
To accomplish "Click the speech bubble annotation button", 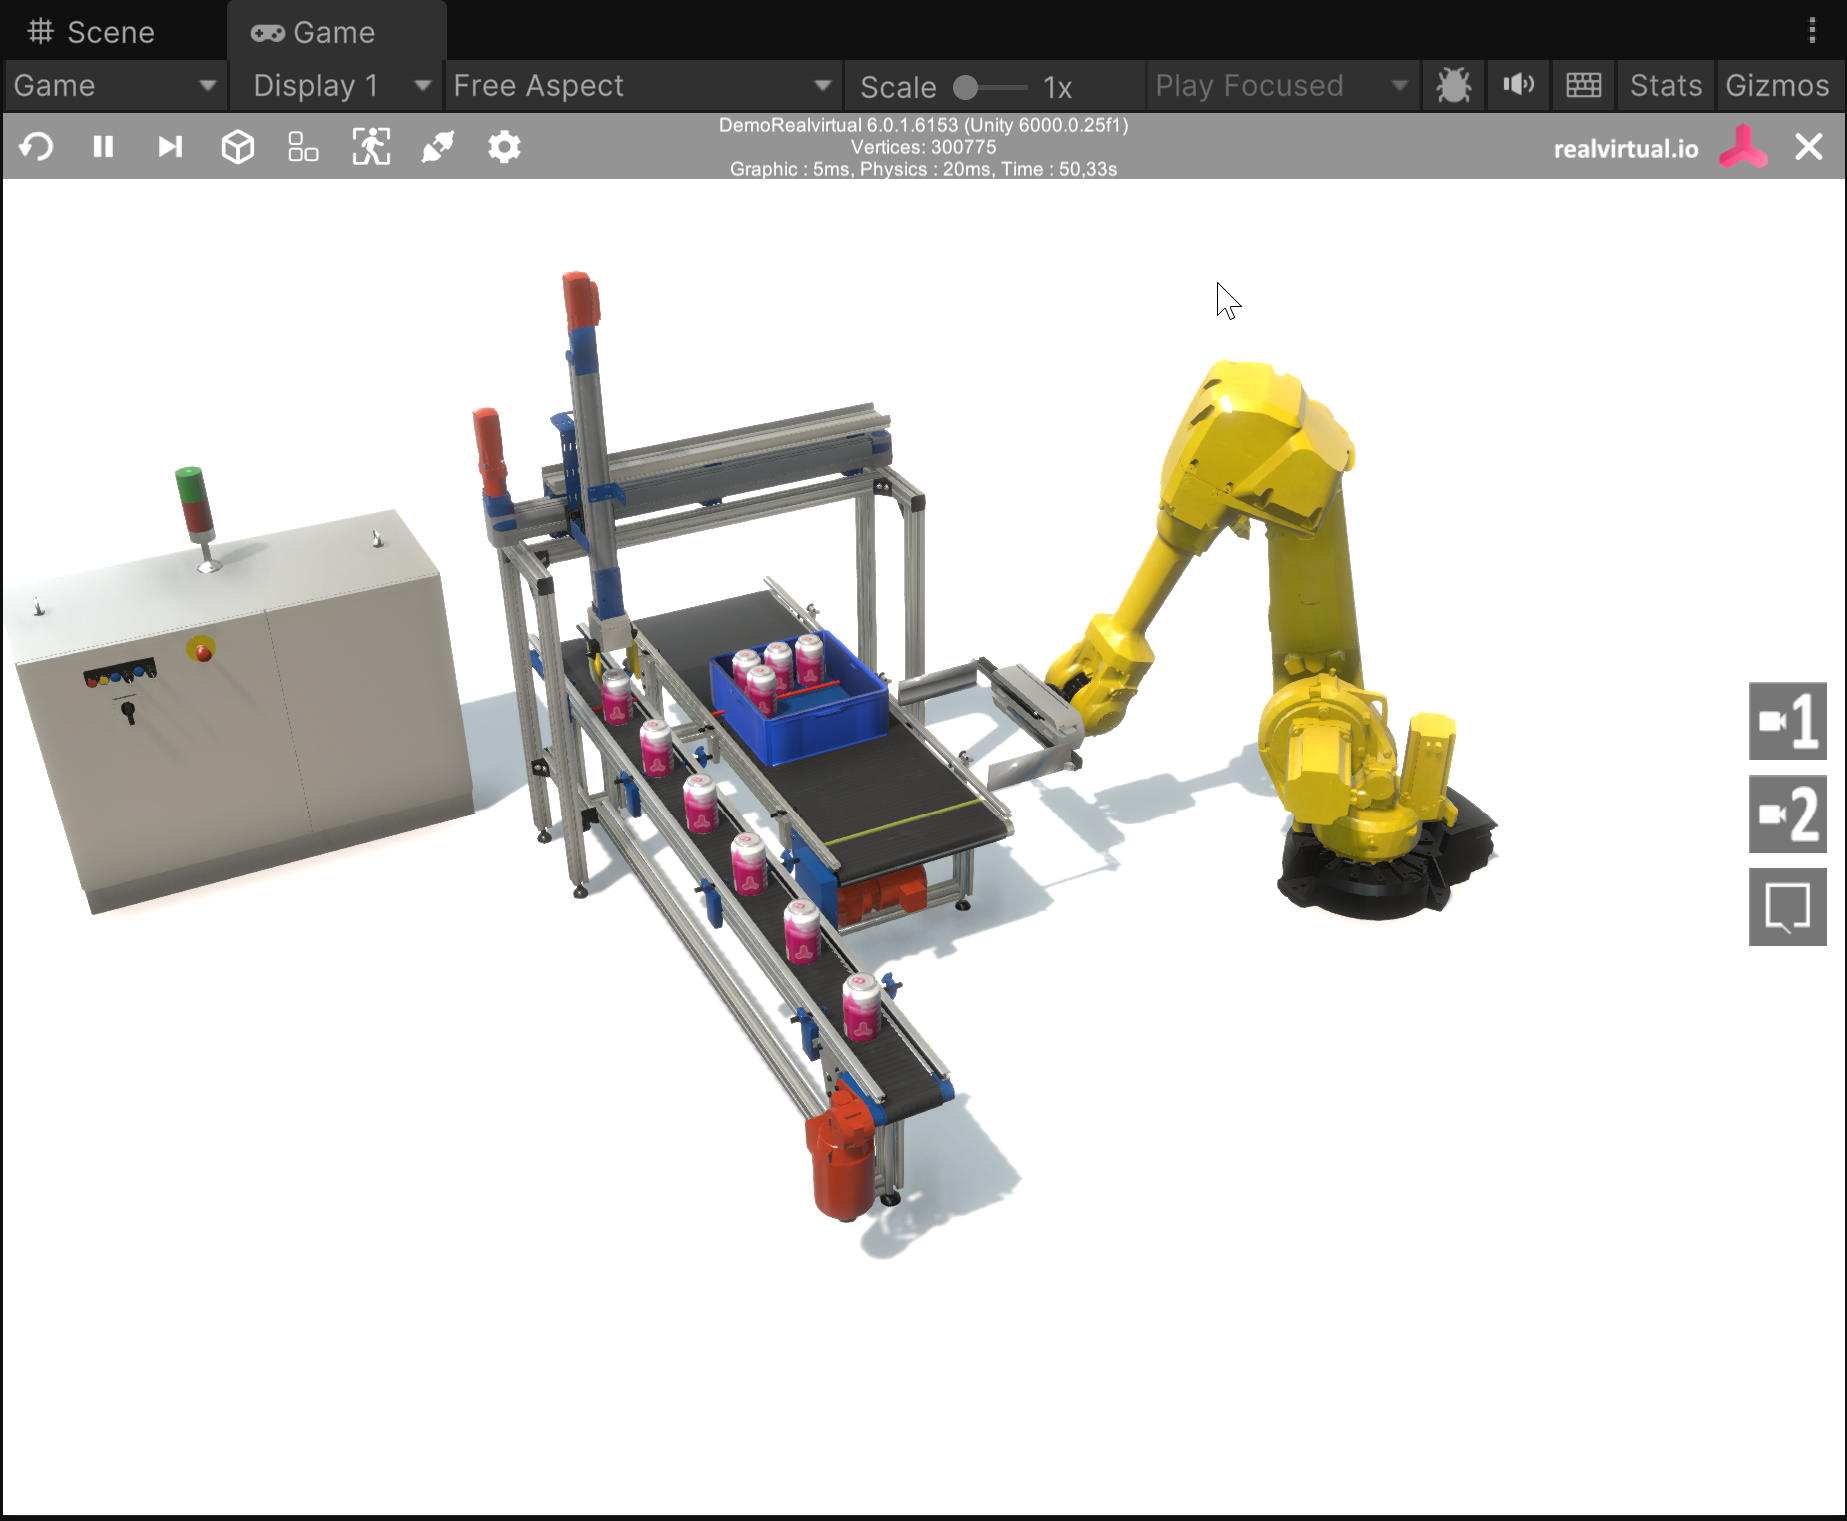I will click(x=1787, y=907).
